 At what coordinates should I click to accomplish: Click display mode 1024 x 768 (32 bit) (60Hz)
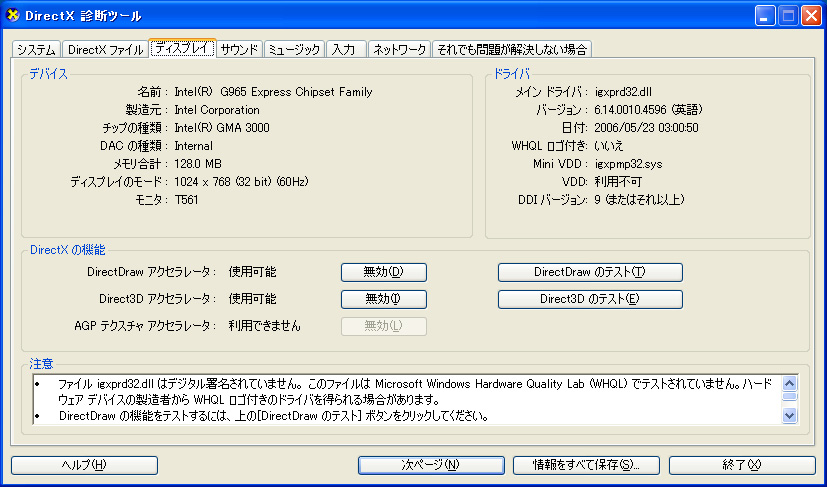(x=241, y=182)
